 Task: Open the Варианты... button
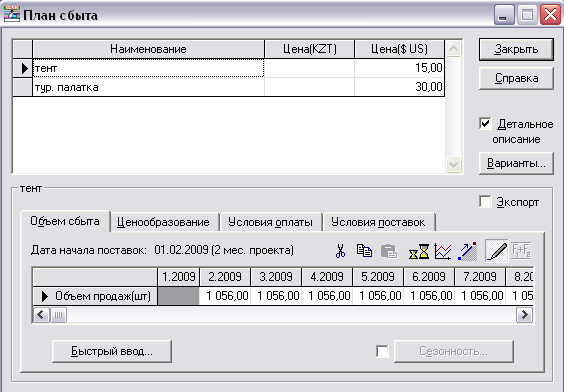516,163
